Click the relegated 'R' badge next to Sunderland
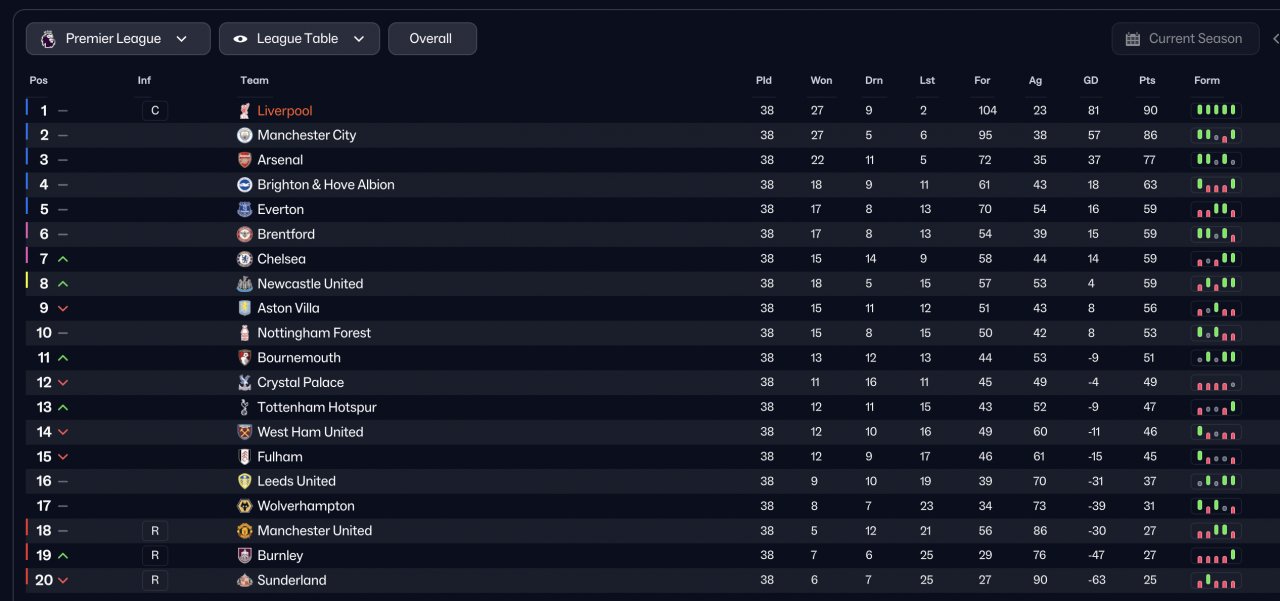Viewport: 1280px width, 601px height. (x=155, y=580)
